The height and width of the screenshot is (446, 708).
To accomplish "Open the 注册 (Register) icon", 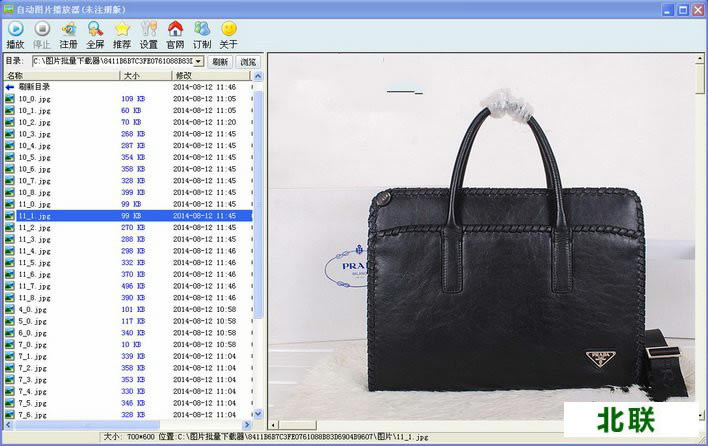I will (x=69, y=29).
